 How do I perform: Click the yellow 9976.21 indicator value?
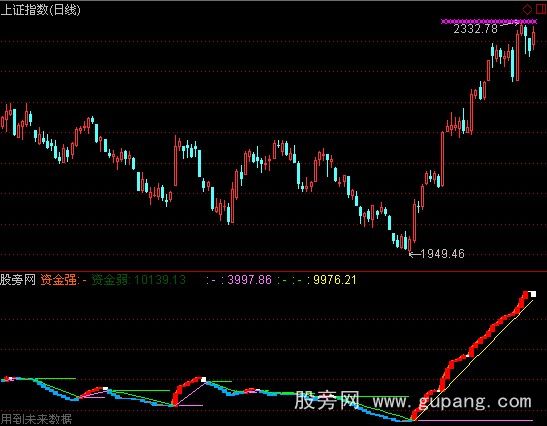pyautogui.click(x=335, y=279)
